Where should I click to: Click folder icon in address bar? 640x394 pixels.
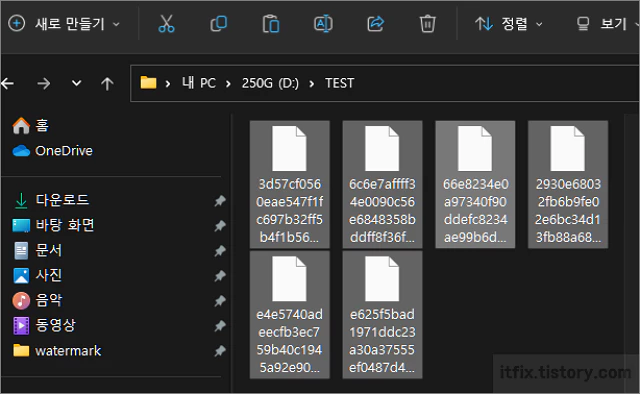pos(148,83)
